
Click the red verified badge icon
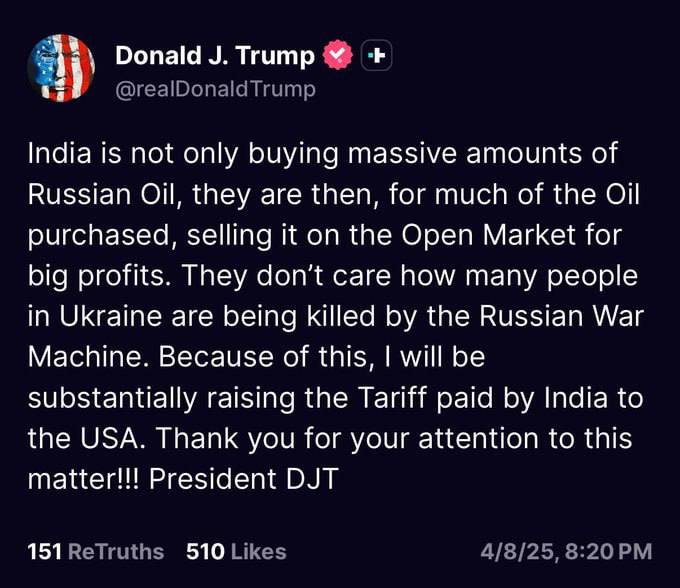coord(338,56)
